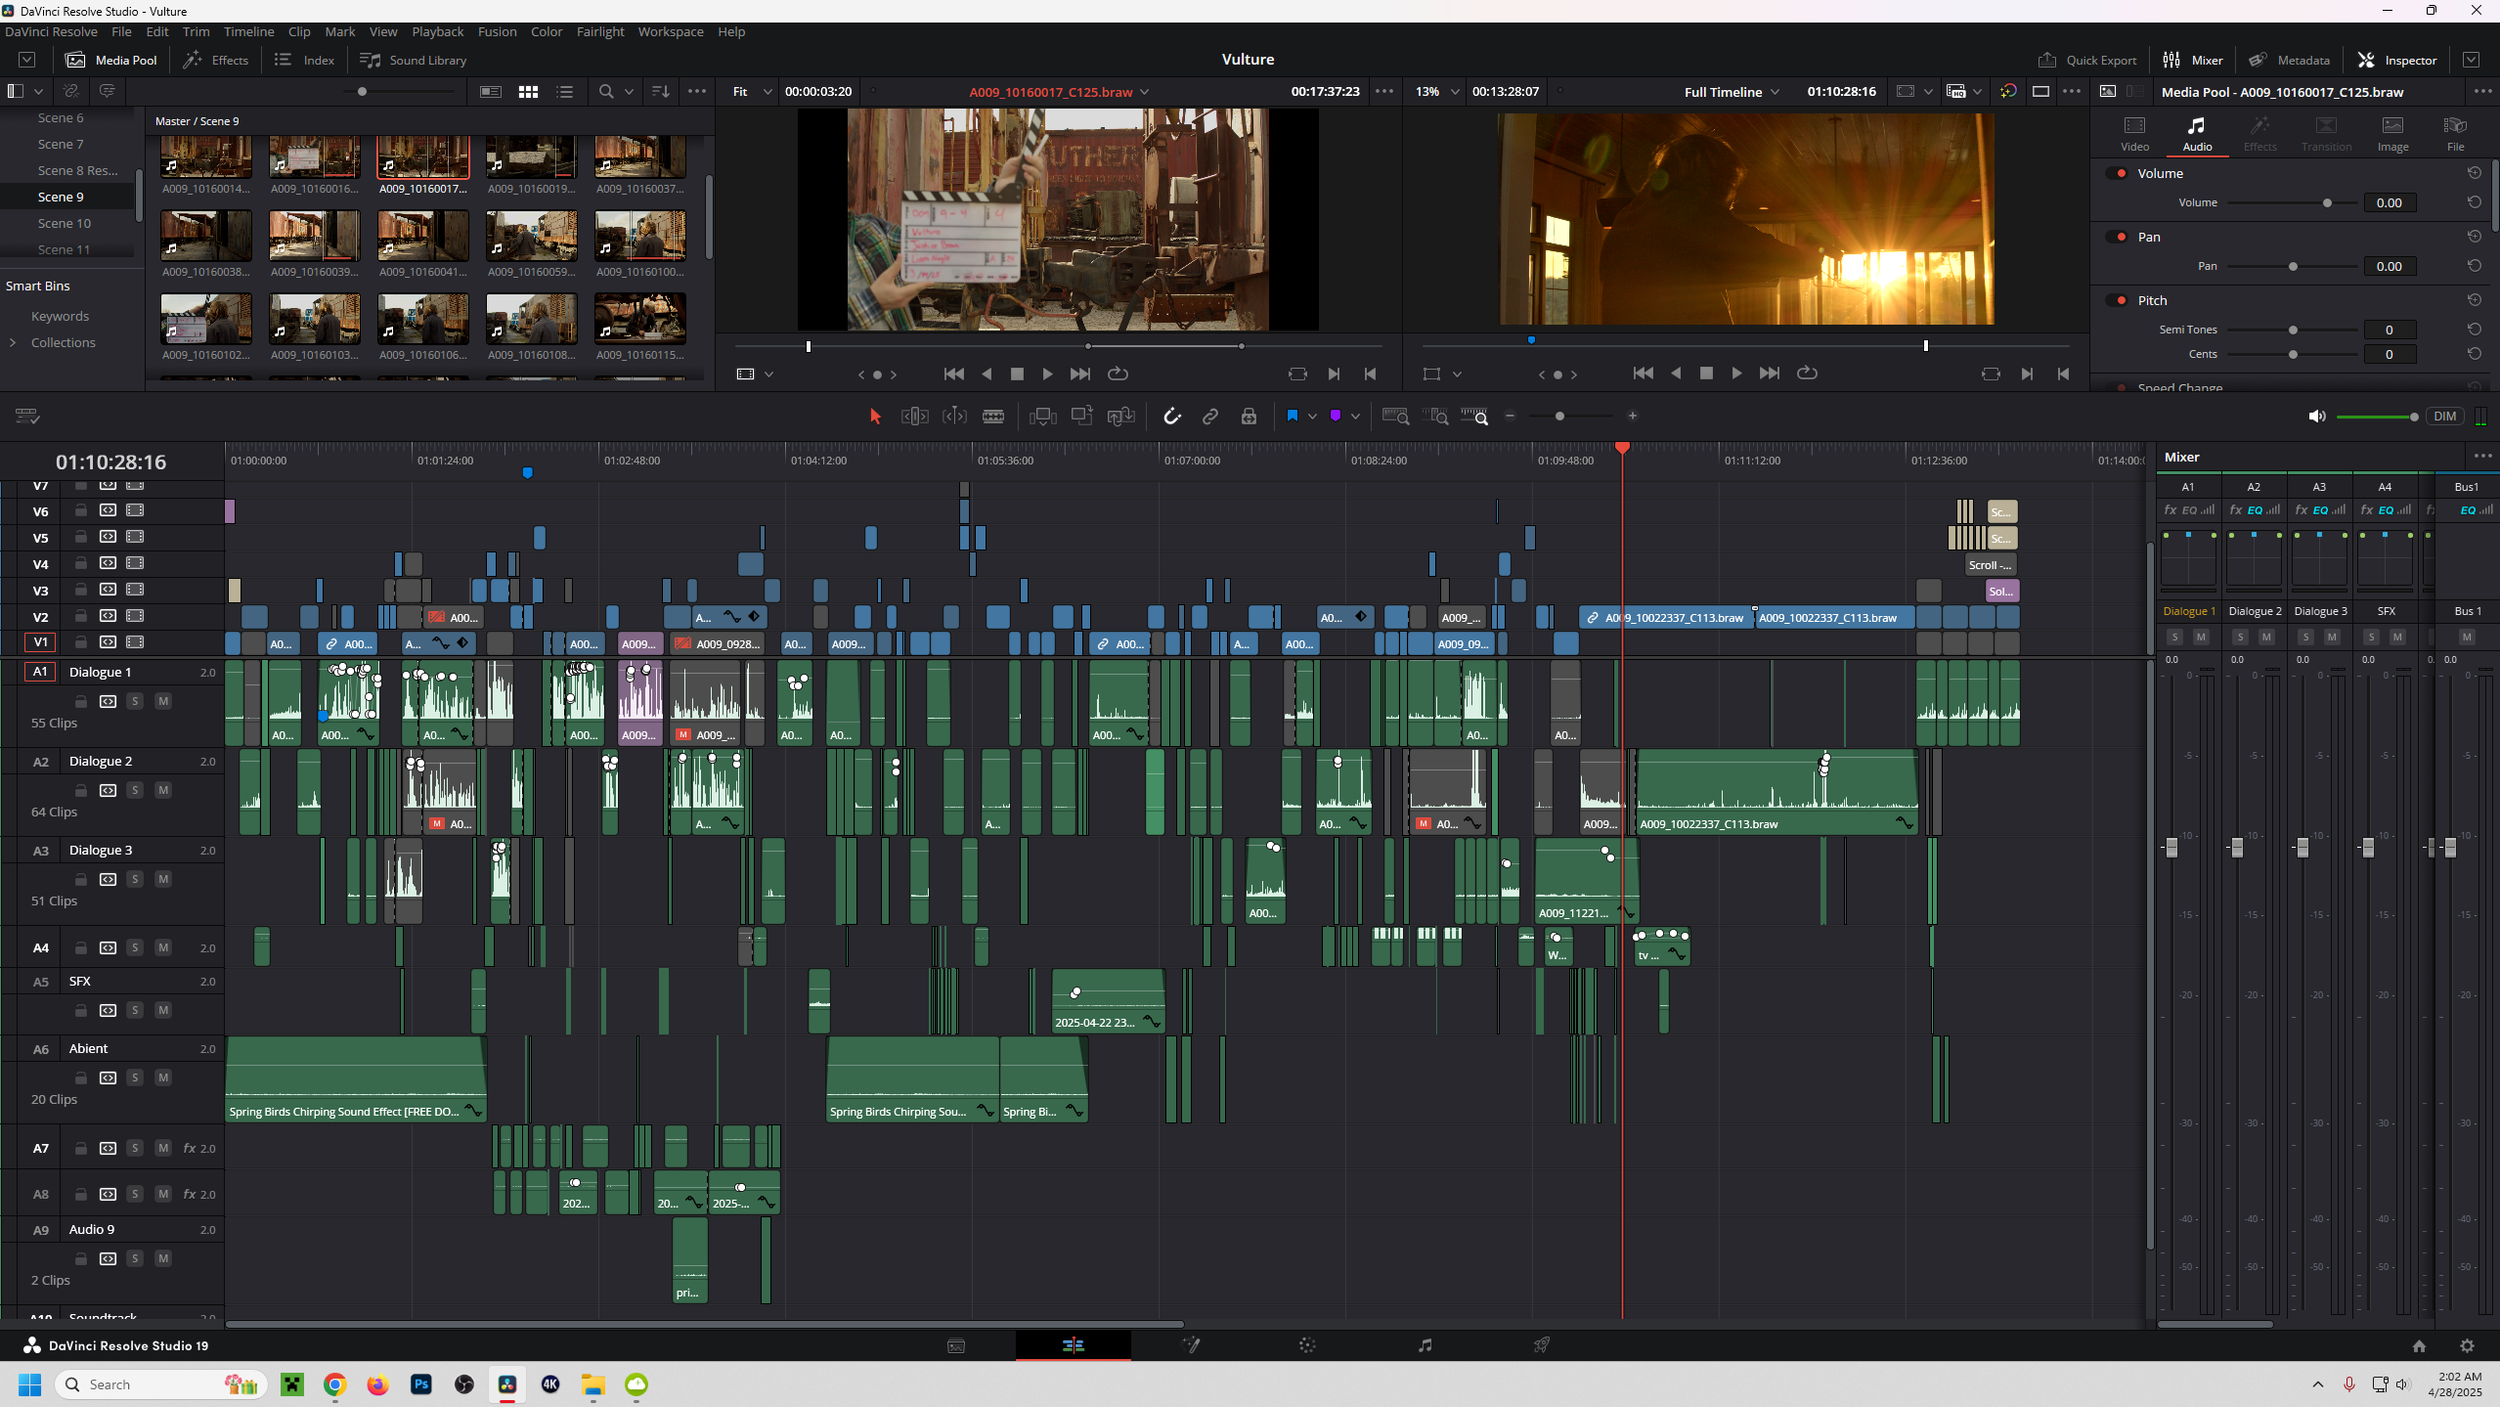This screenshot has width=2500, height=1407.
Task: Expand the Collections smart bin
Action: point(13,342)
